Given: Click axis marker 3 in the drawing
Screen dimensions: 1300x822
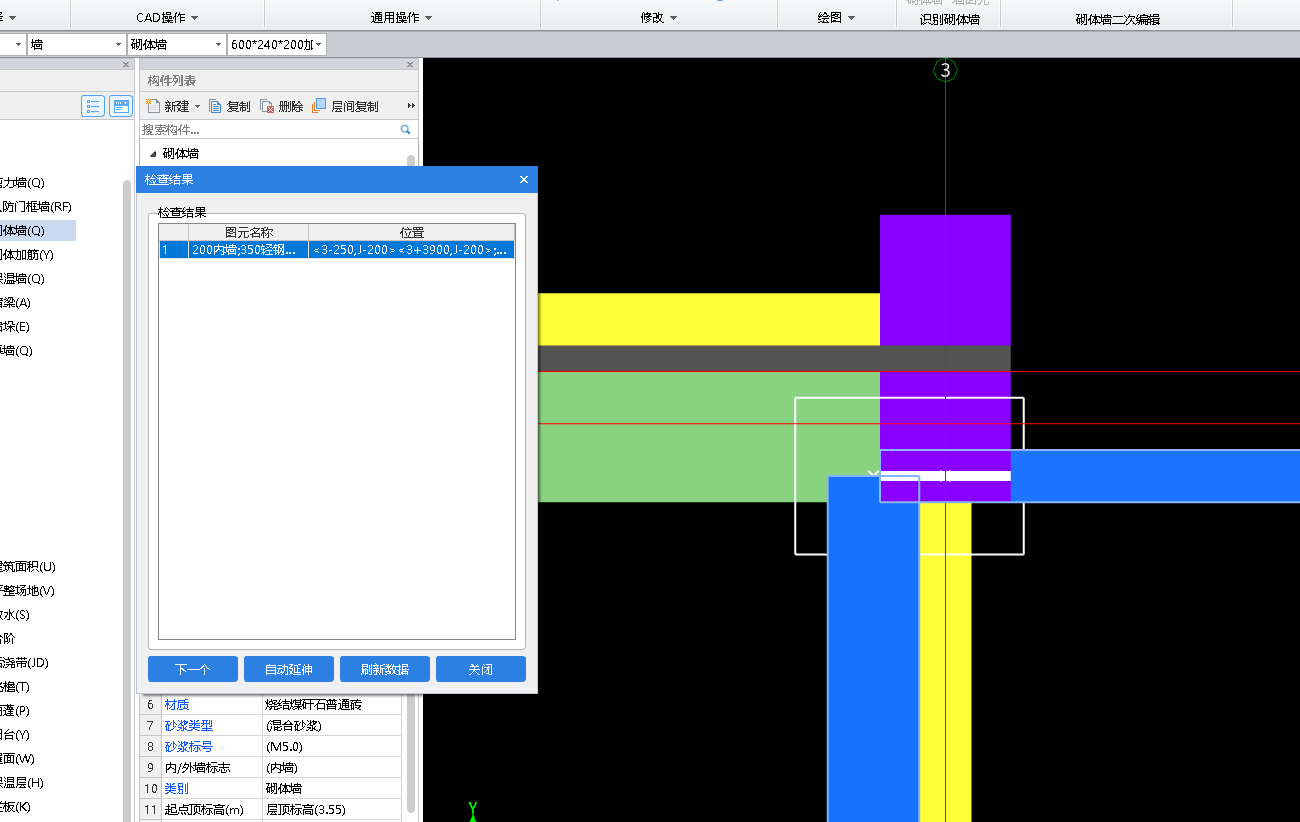Looking at the screenshot, I should pos(945,70).
